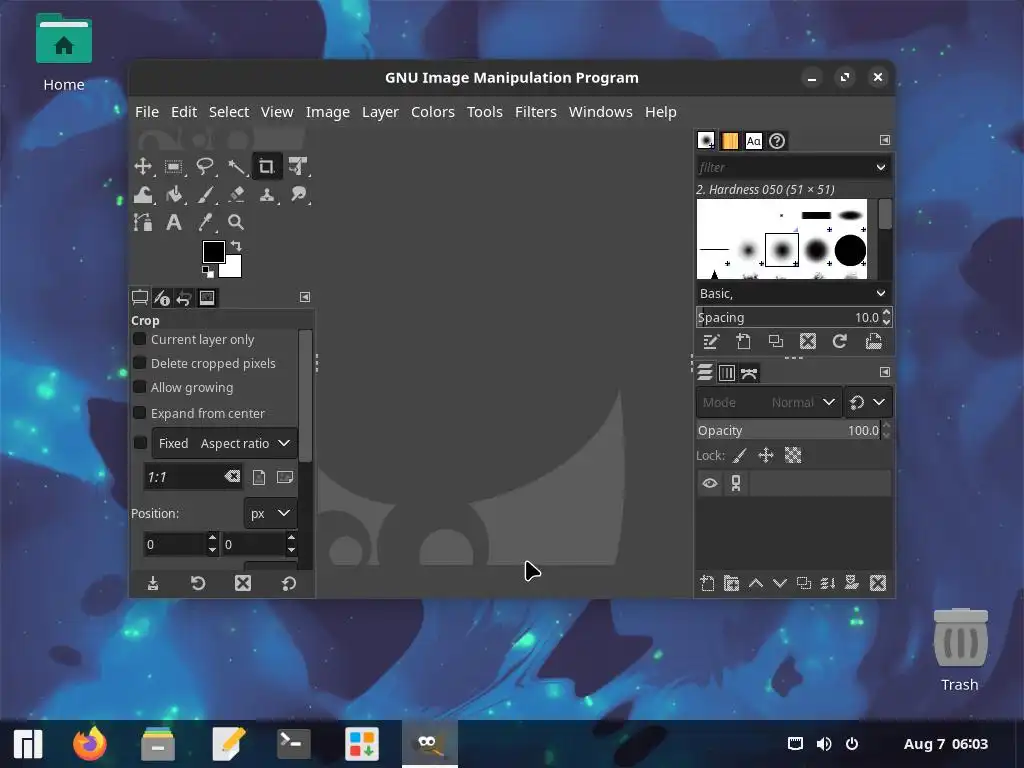Screen dimensions: 1024x768
Task: Click the foreground color black swatch
Action: click(214, 251)
